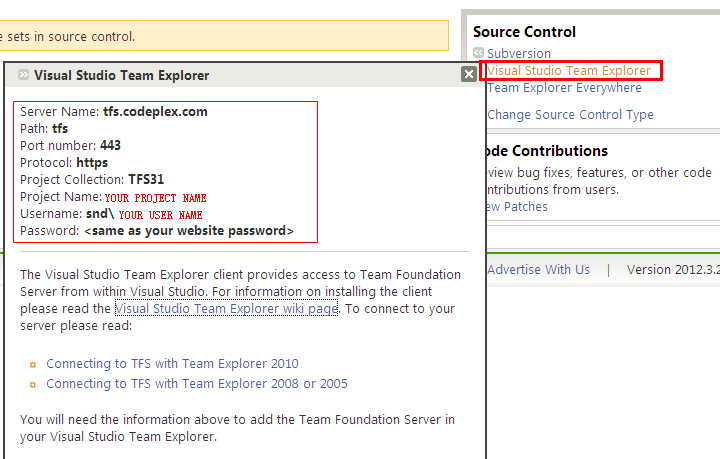720x459 pixels.
Task: Open Visual Studio Team Explorer wiki page
Action: pos(226,308)
